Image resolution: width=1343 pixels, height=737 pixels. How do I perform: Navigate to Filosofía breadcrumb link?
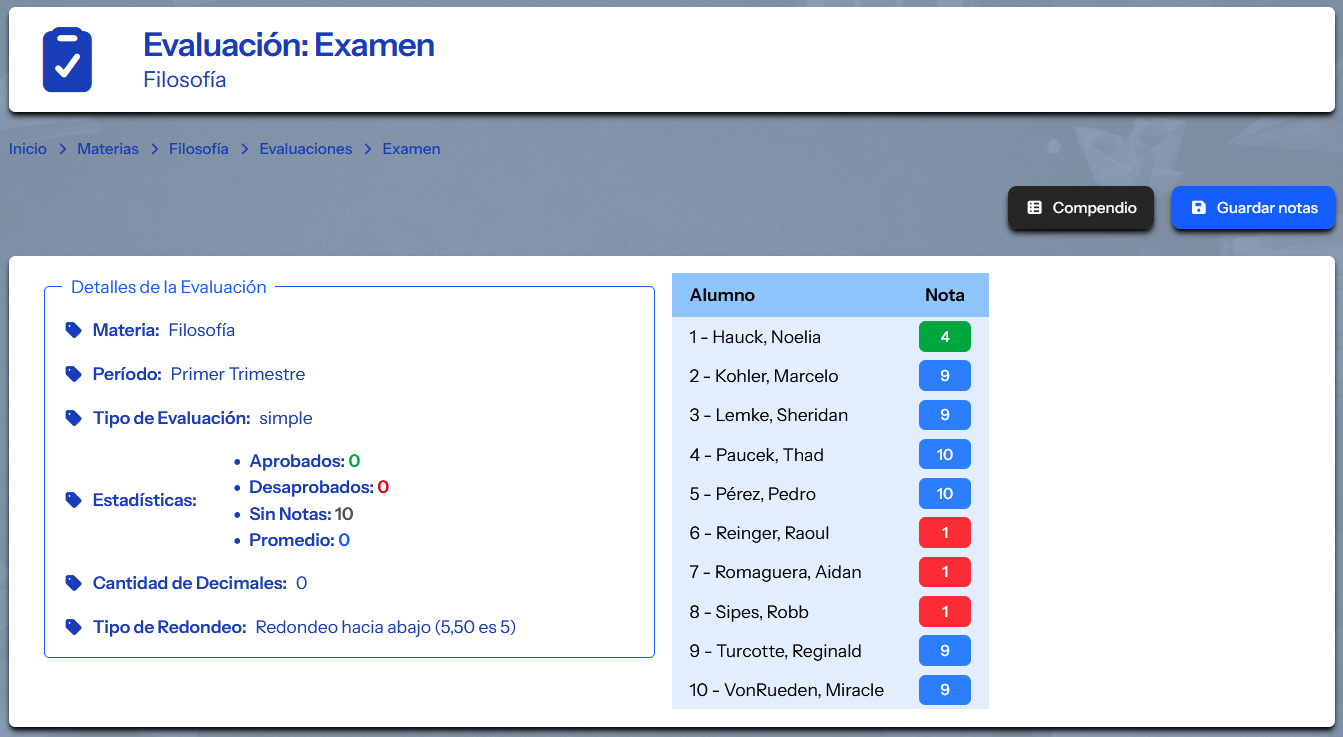click(x=198, y=149)
